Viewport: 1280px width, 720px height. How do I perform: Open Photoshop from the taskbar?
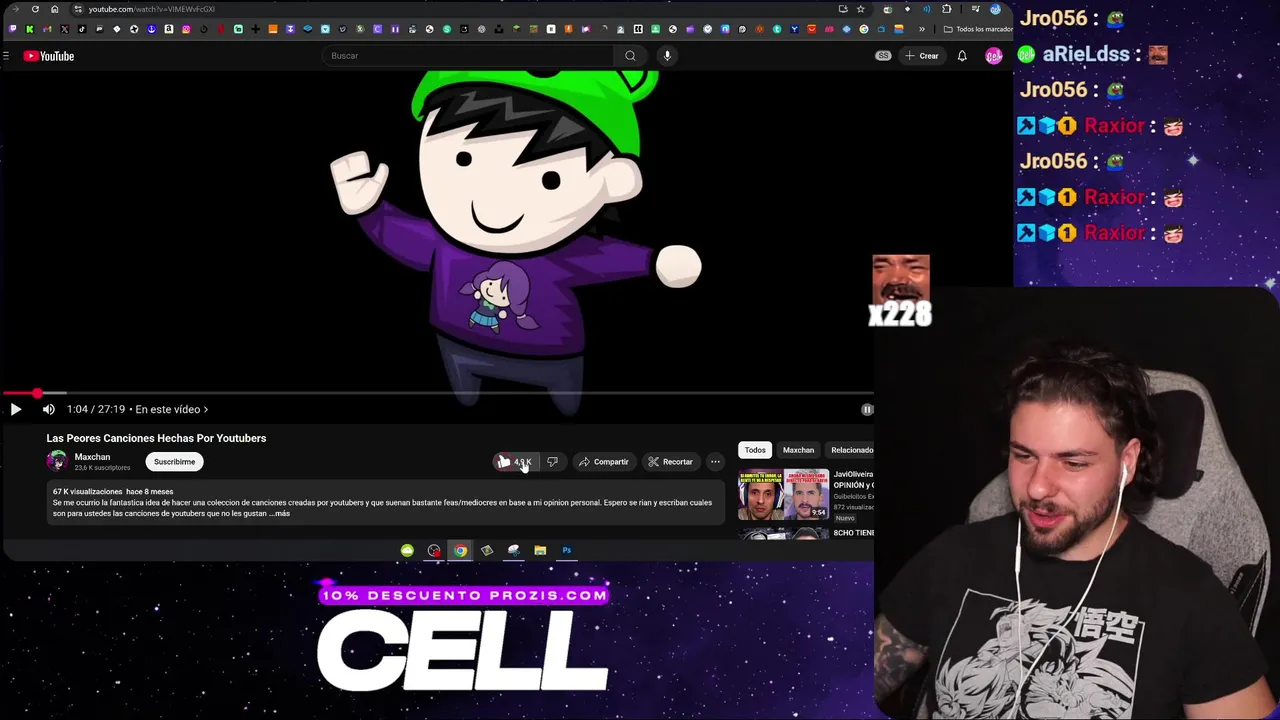tap(566, 550)
